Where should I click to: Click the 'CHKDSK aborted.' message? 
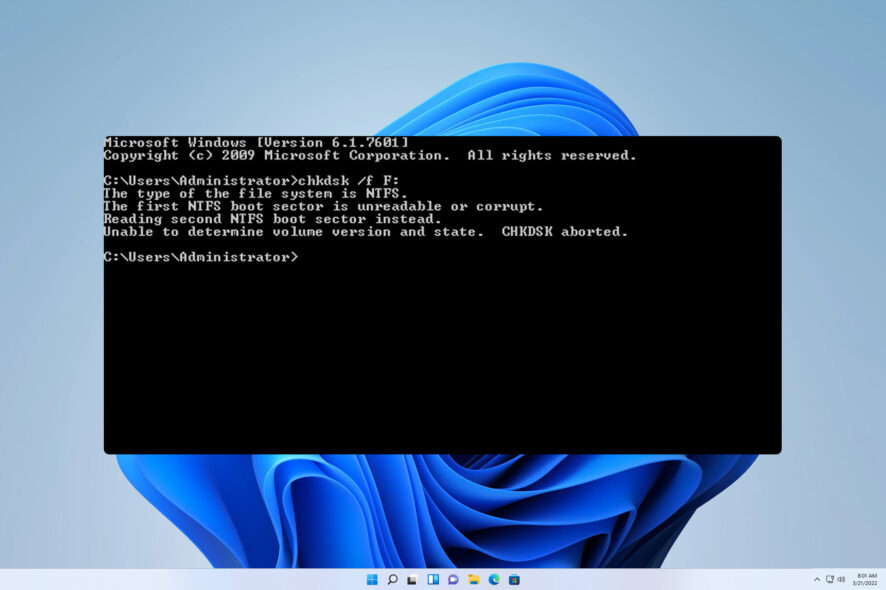point(564,232)
